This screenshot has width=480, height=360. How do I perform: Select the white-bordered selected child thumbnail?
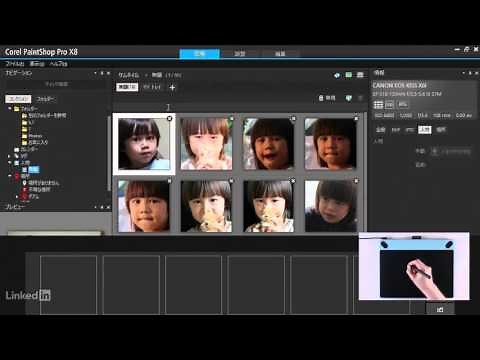coord(144,144)
